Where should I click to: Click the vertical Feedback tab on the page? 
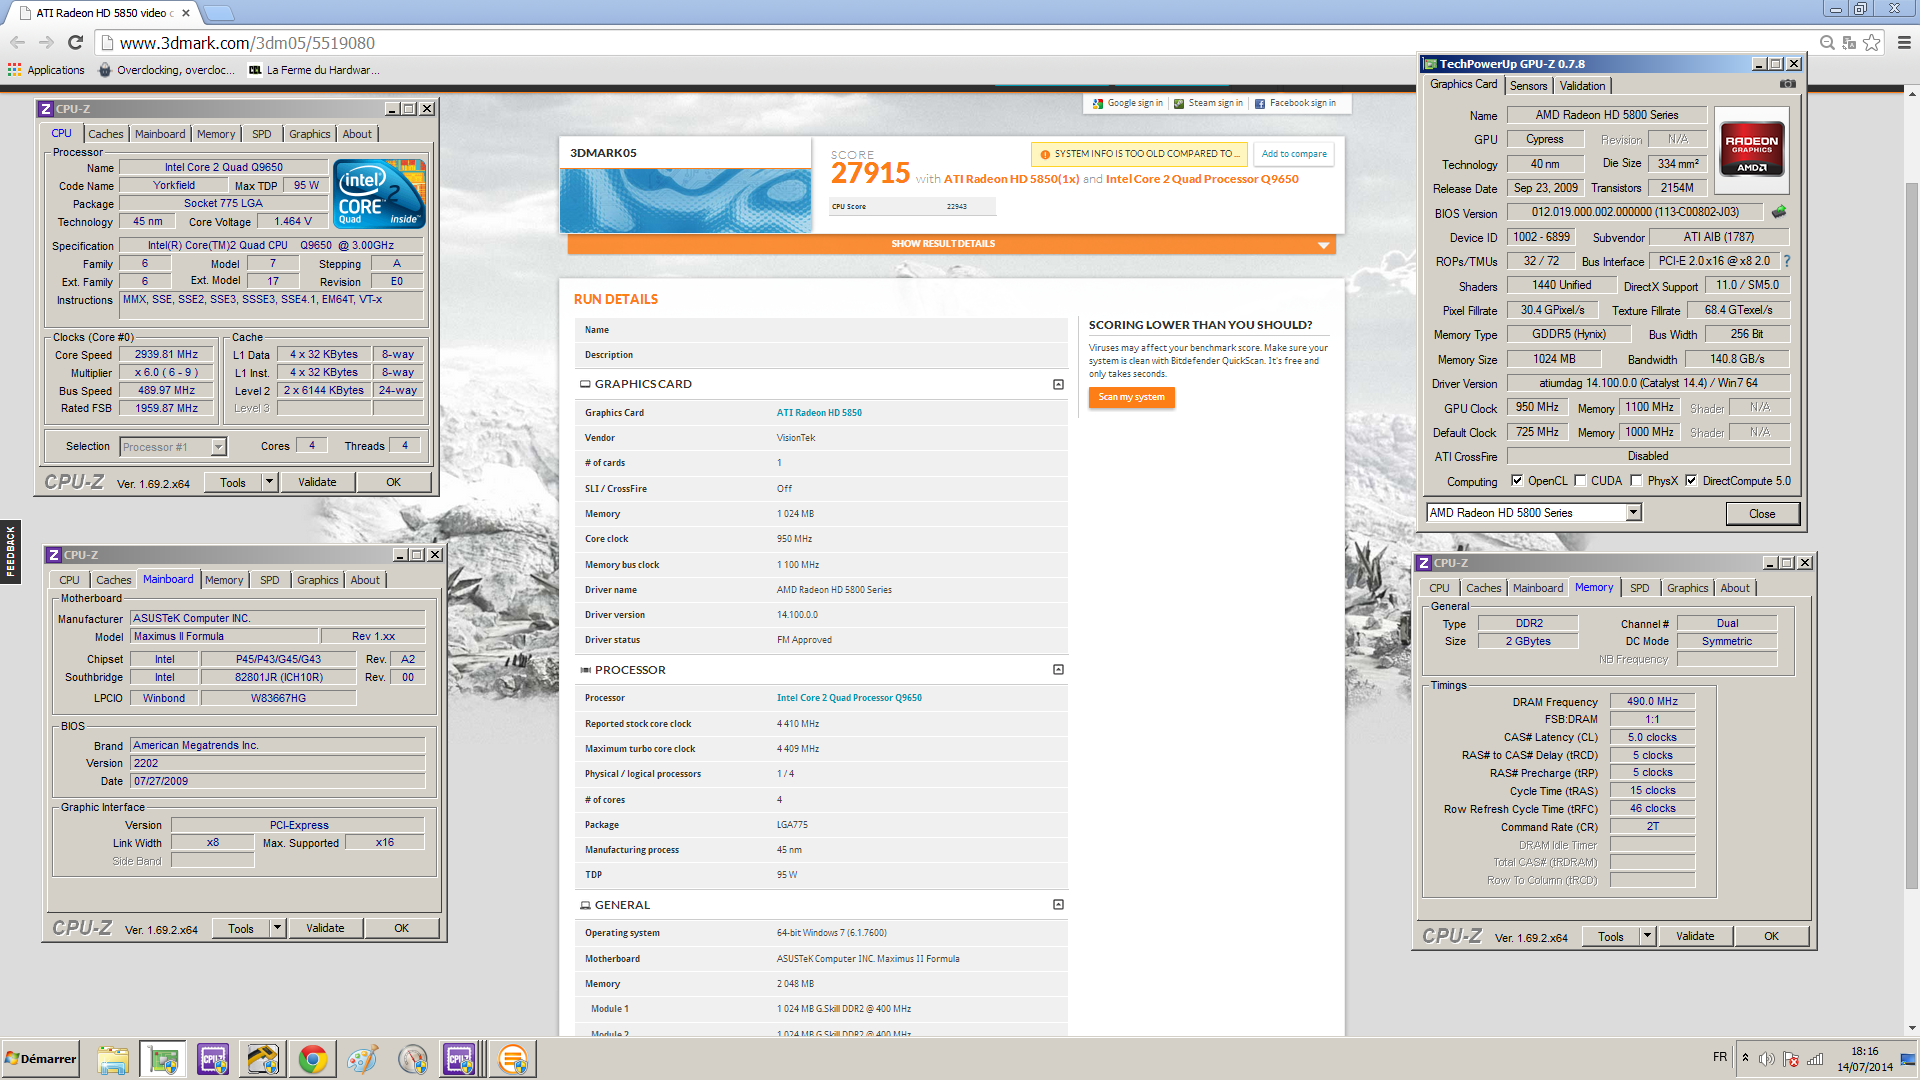coord(11,552)
